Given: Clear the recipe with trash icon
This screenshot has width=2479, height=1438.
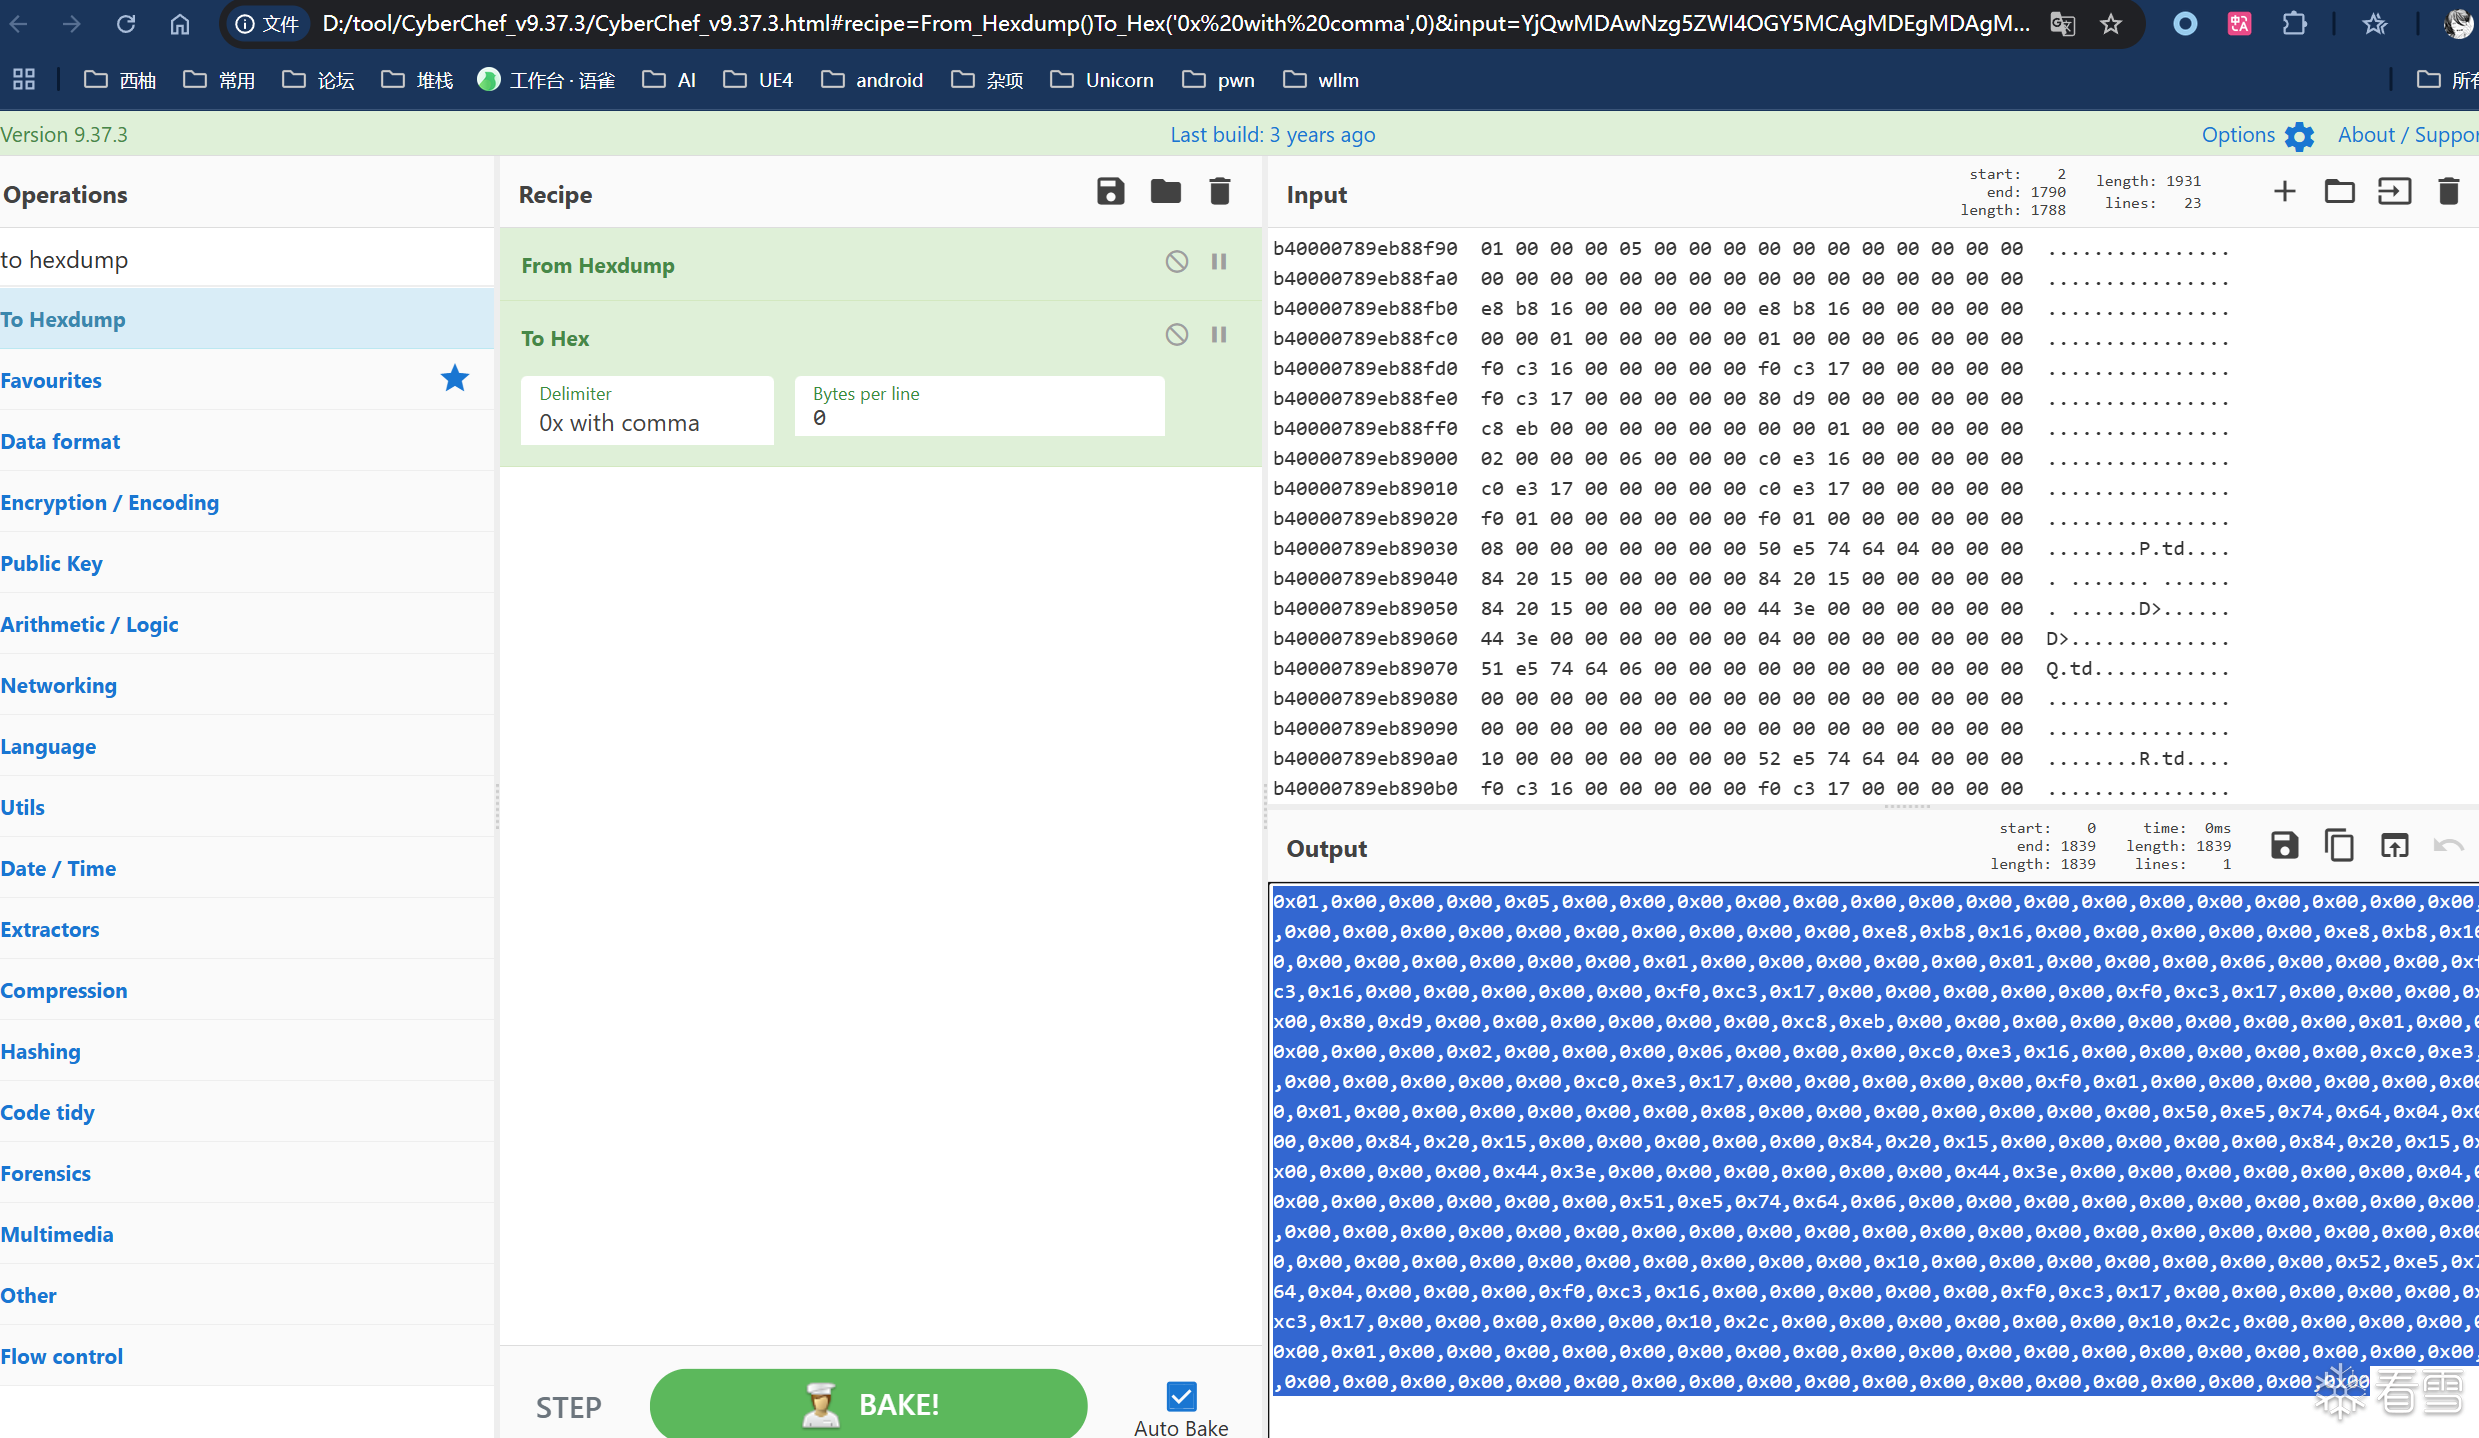Looking at the screenshot, I should point(1219,191).
